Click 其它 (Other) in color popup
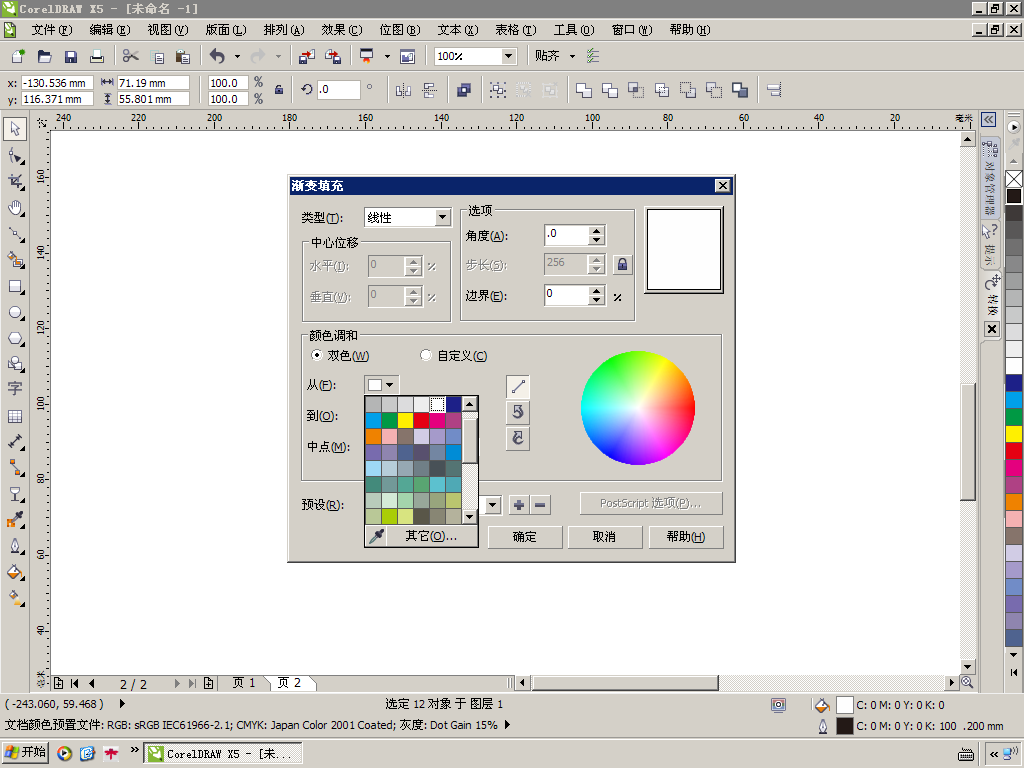The height and width of the screenshot is (768, 1024). pos(431,536)
